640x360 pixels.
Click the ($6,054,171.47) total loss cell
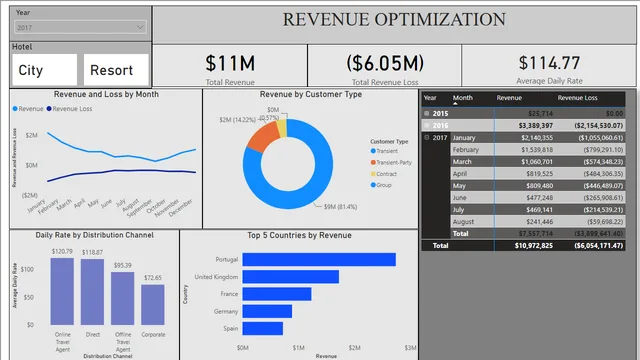click(x=598, y=246)
